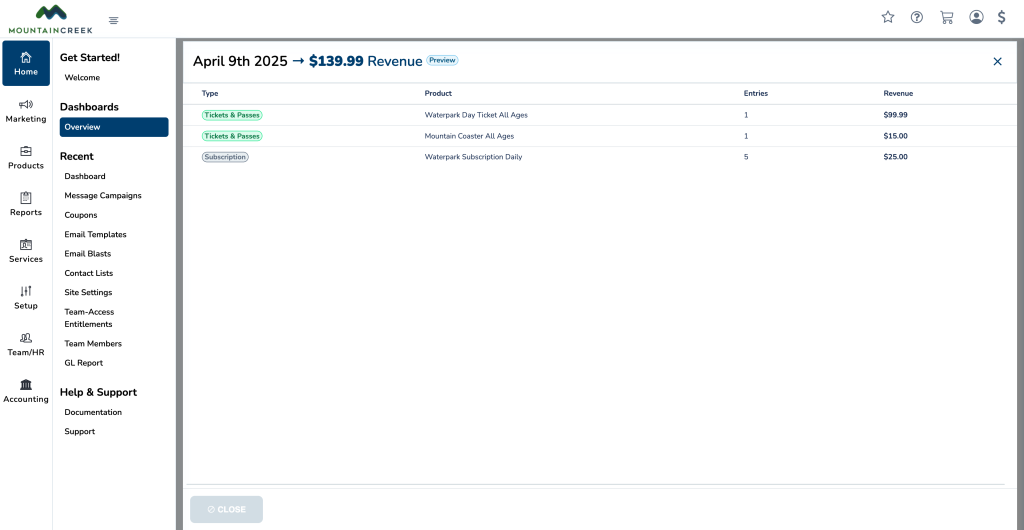Click the Entries column header
This screenshot has height=530, width=1024.
(x=756, y=93)
